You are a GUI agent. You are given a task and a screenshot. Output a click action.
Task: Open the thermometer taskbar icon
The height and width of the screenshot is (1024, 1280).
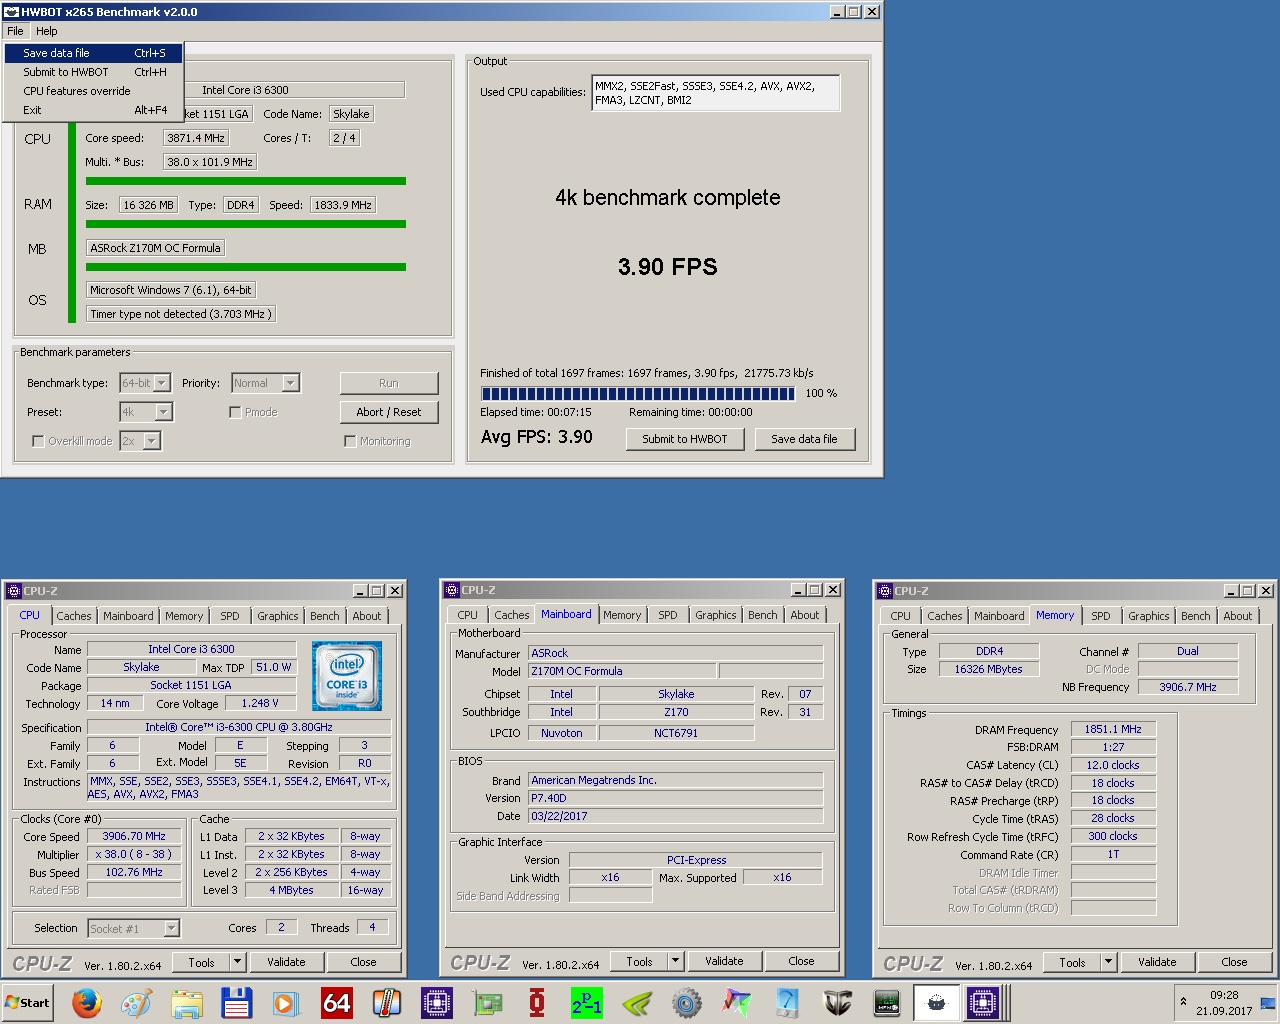click(386, 1002)
